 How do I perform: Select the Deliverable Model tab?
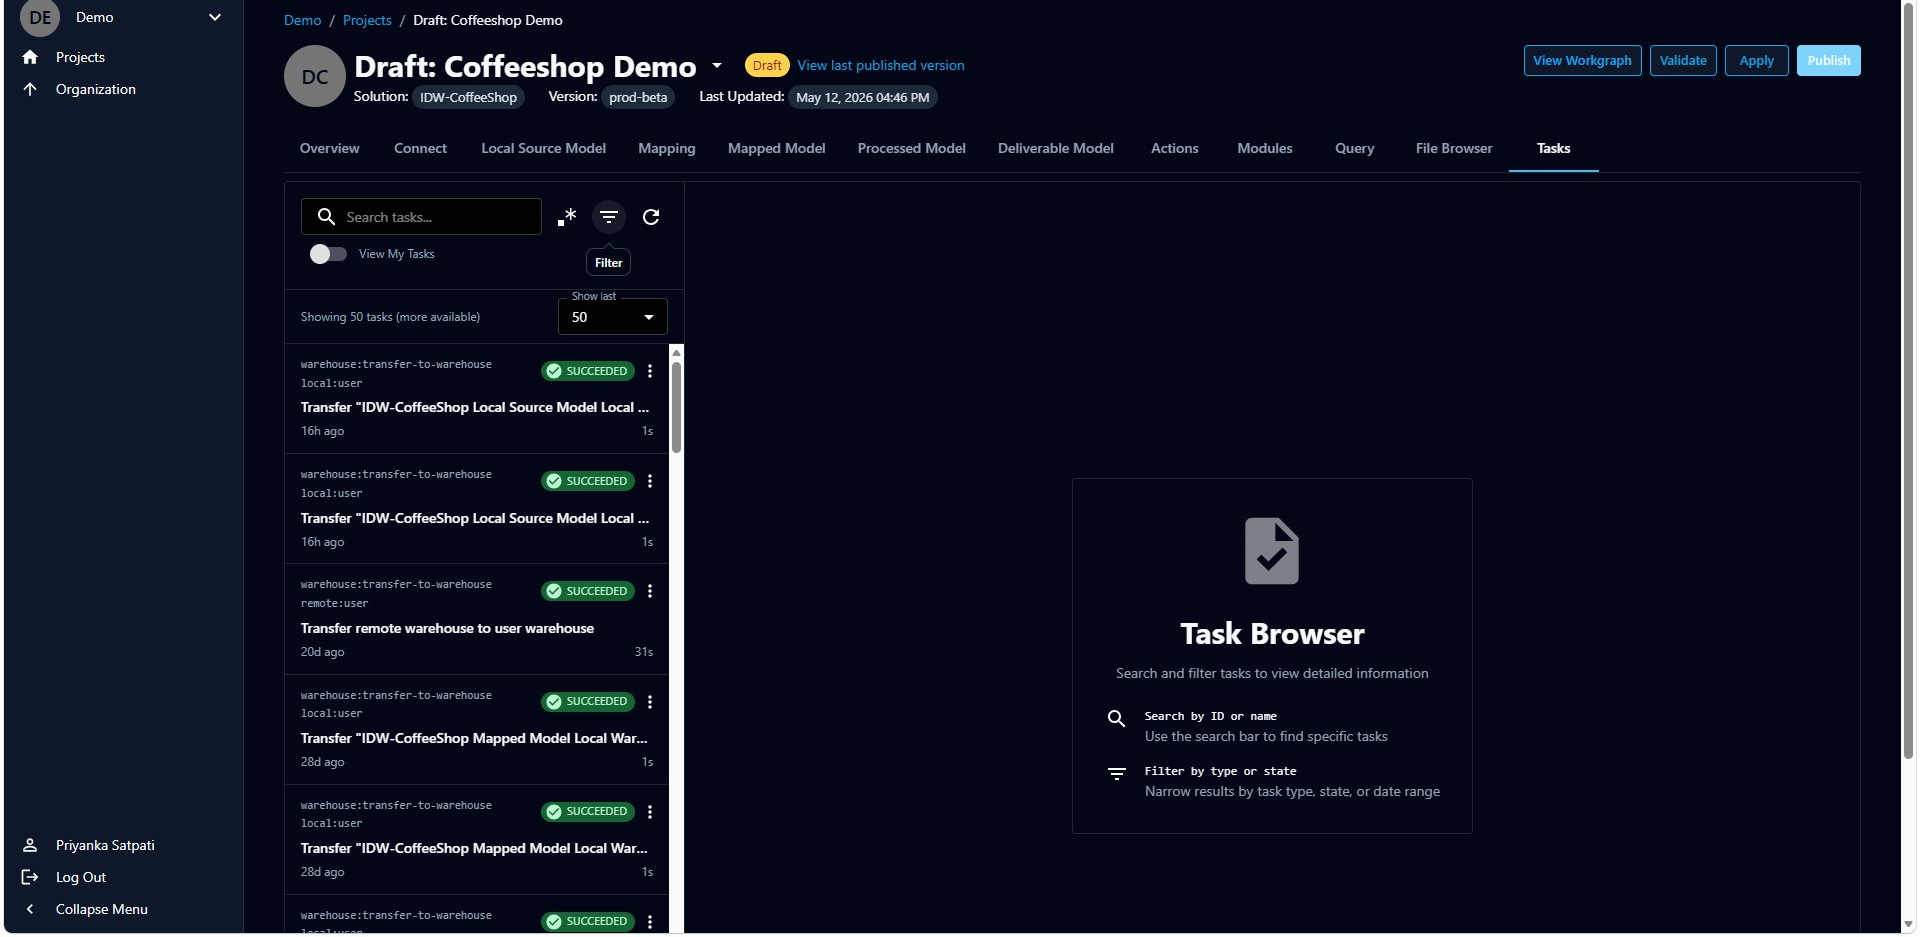(x=1056, y=148)
